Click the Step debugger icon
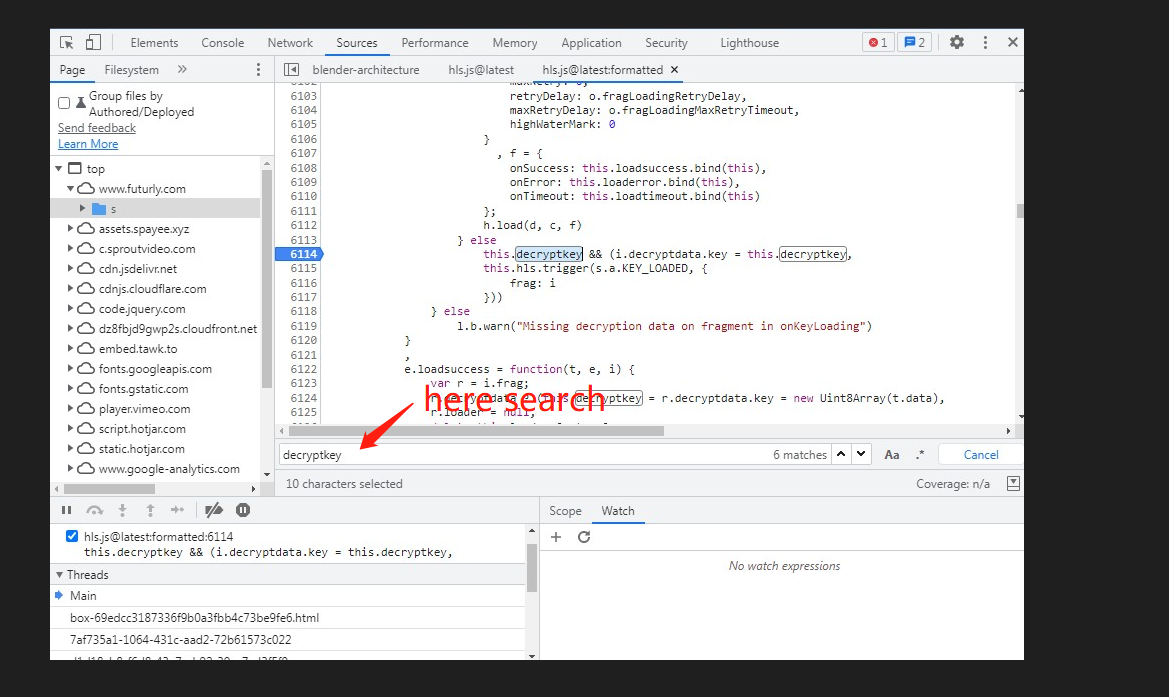 [177, 510]
